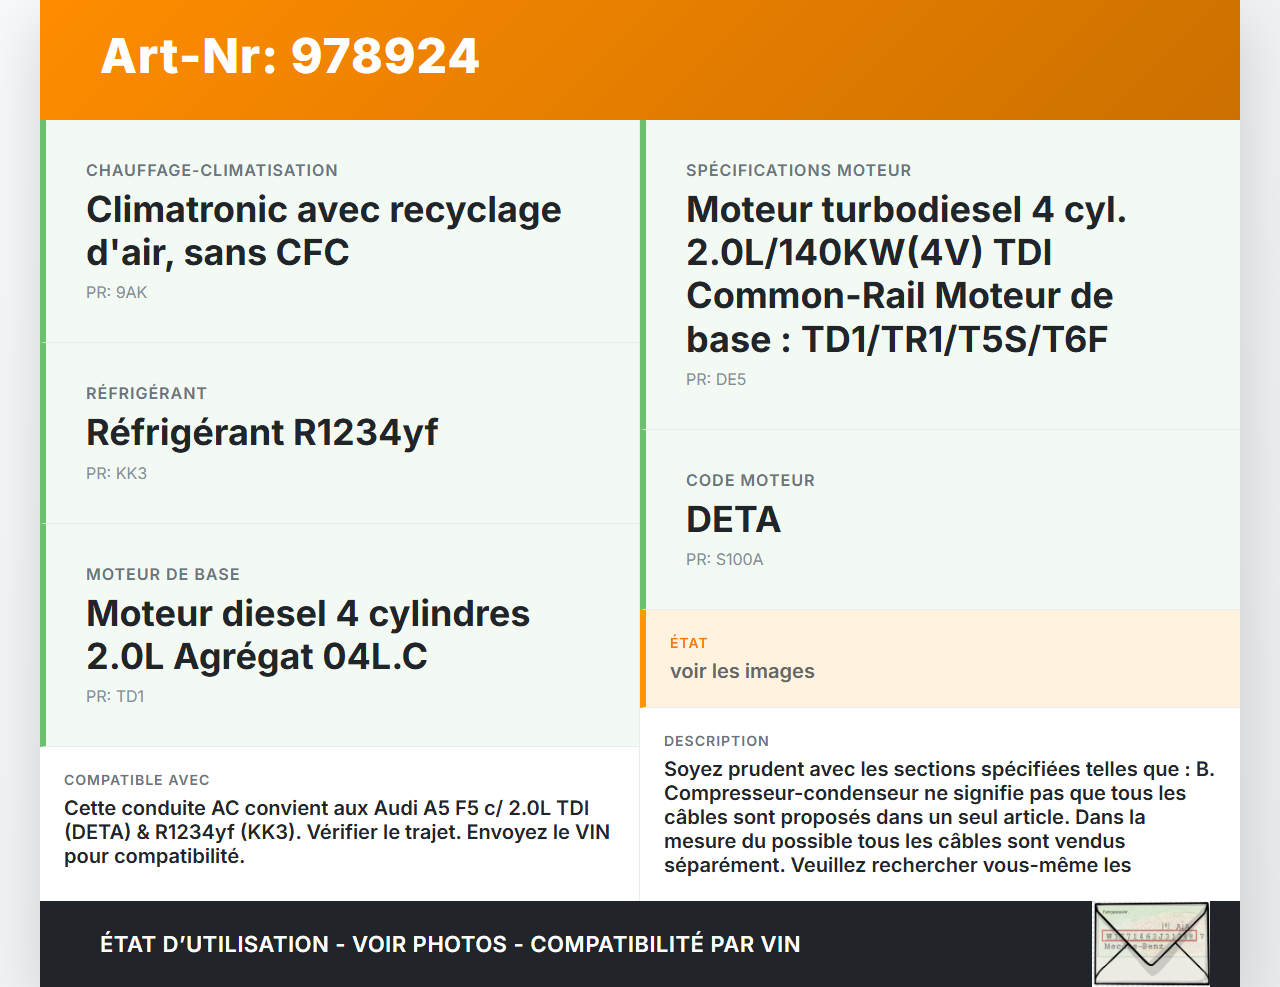Viewport: 1280px width, 987px height.
Task: Click the Climatronic avec recyclage d'air heading
Action: (x=324, y=231)
